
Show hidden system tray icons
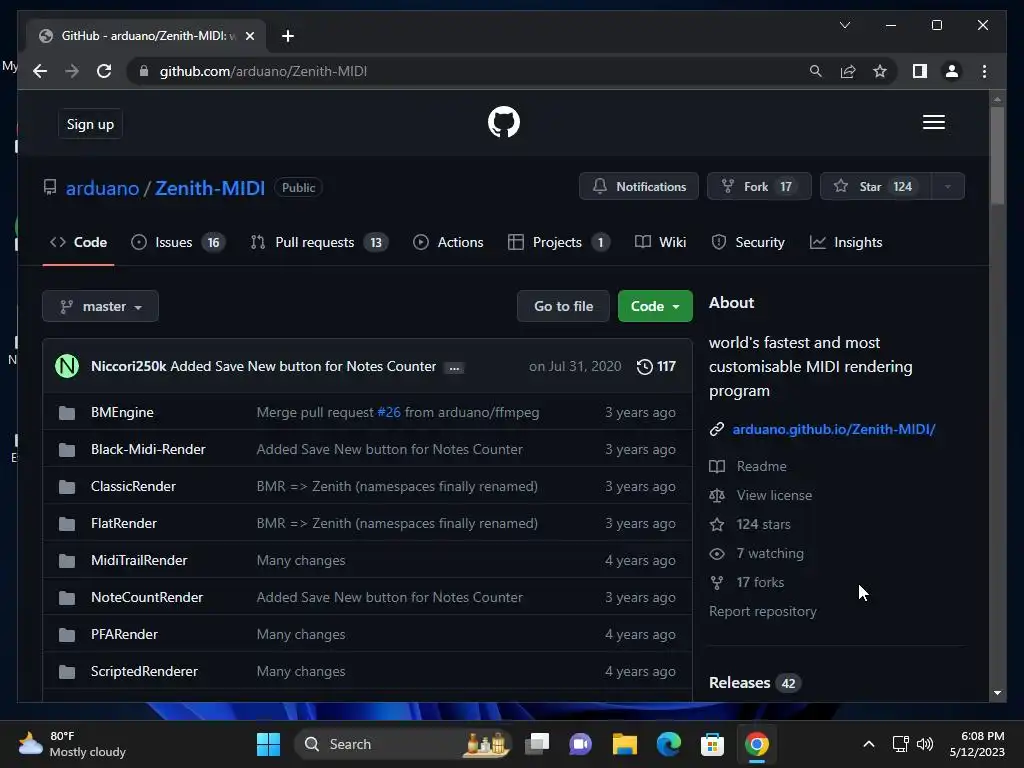click(869, 744)
